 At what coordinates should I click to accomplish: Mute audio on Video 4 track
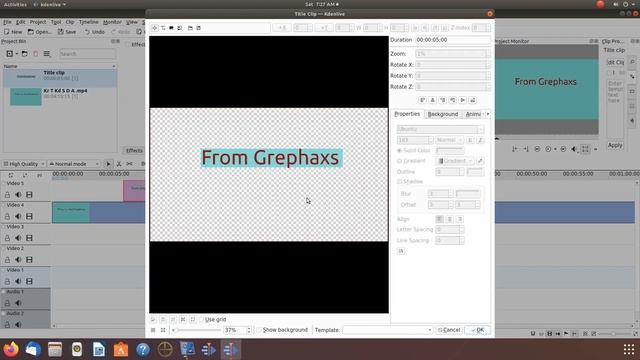(x=18, y=216)
